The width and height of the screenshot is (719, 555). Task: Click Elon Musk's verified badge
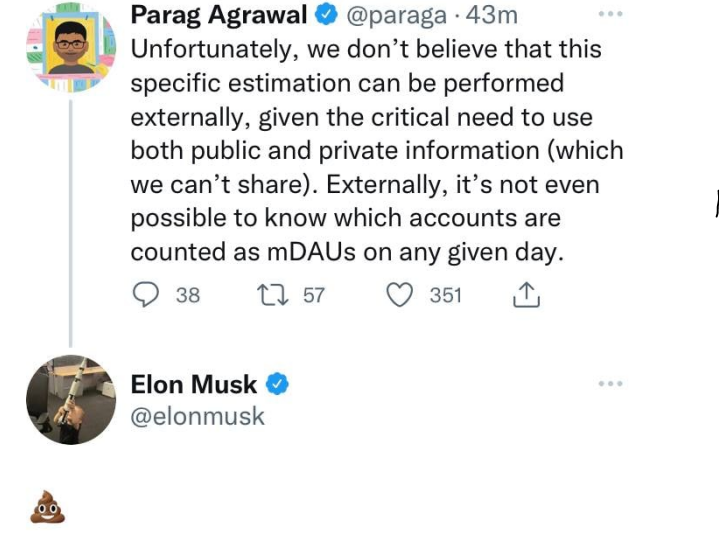coord(277,383)
